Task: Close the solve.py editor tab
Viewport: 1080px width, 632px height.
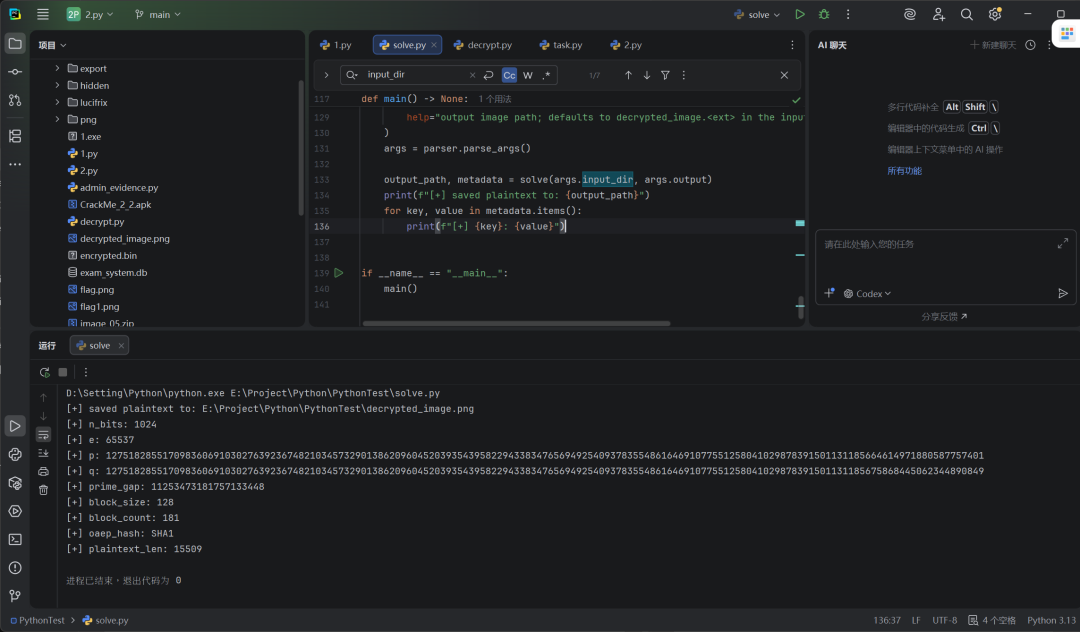Action: (x=434, y=45)
